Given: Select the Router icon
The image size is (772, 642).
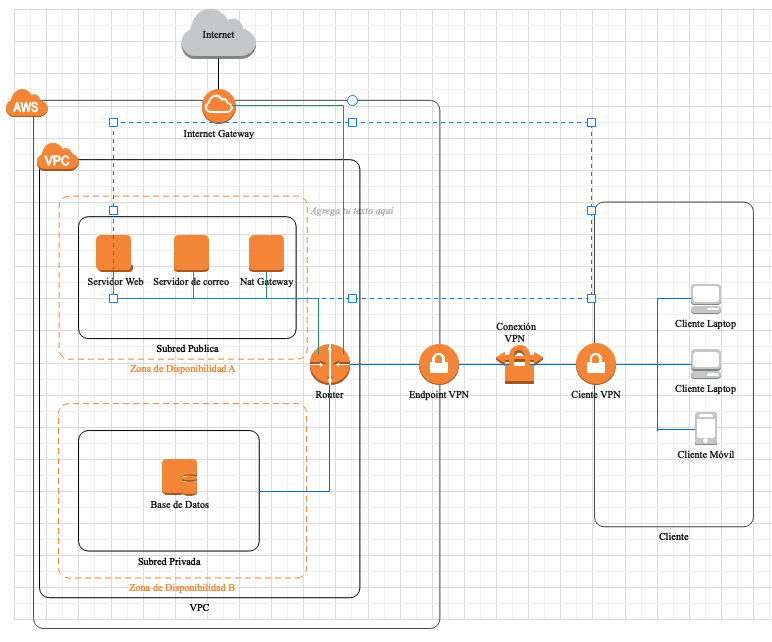Looking at the screenshot, I should pyautogui.click(x=329, y=364).
